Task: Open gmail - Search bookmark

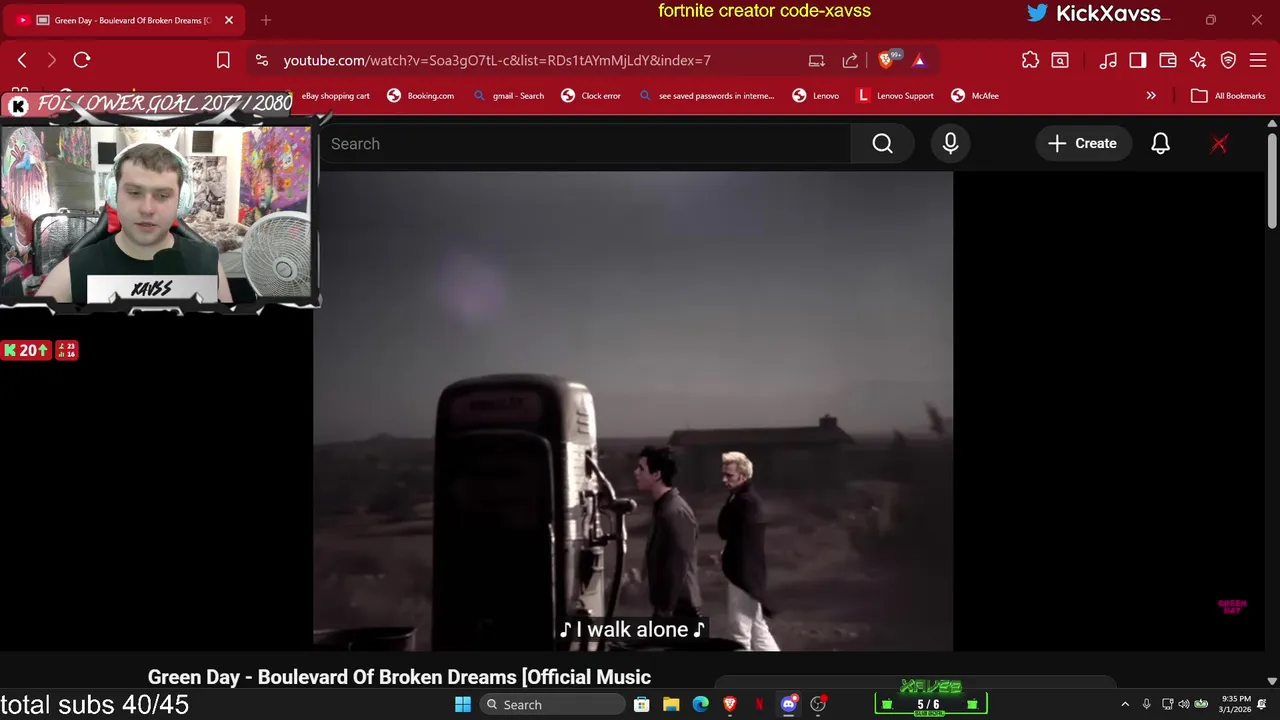Action: click(x=509, y=96)
